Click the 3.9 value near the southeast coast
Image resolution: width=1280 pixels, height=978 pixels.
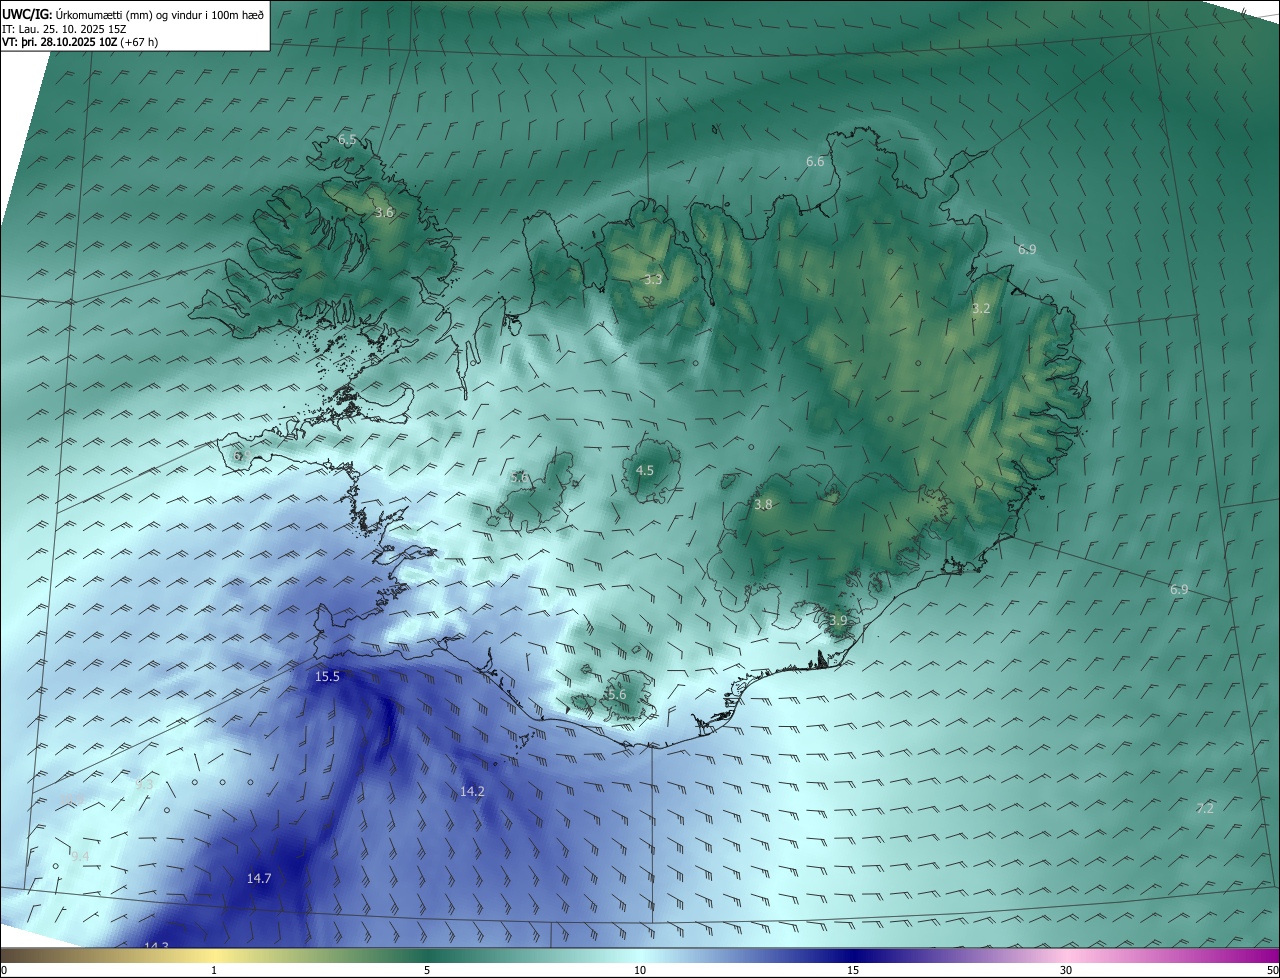click(x=838, y=621)
